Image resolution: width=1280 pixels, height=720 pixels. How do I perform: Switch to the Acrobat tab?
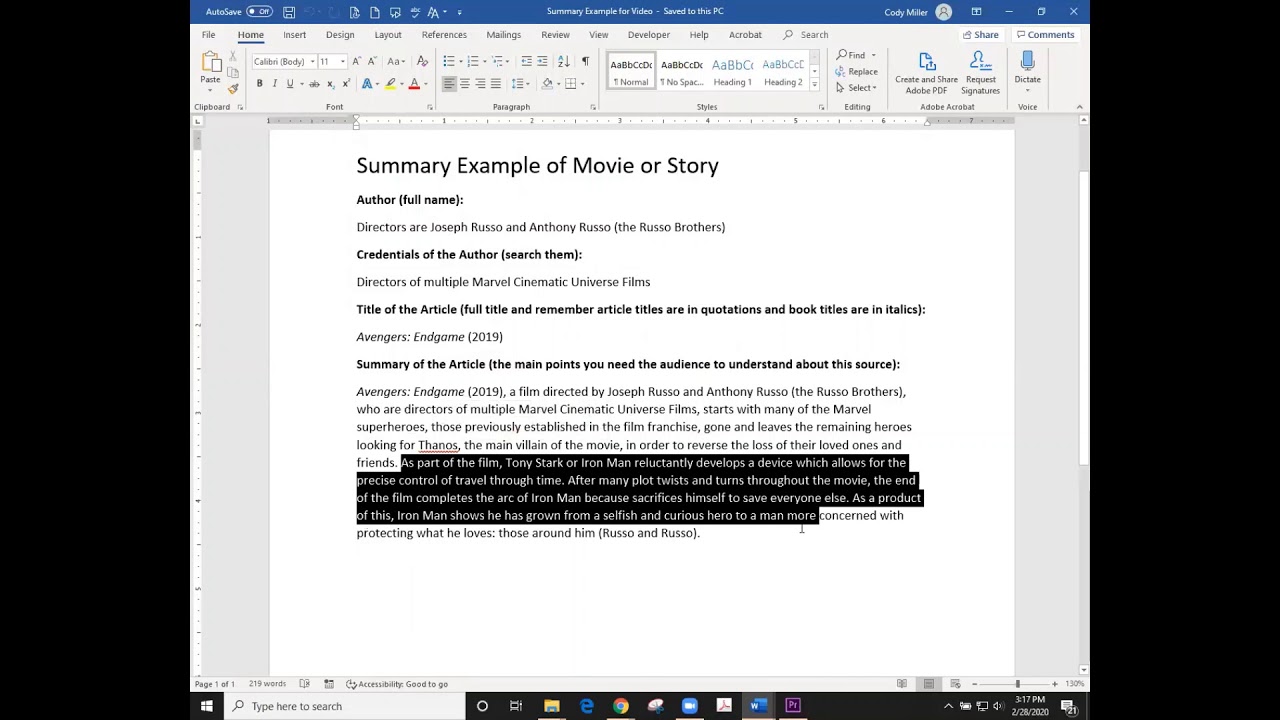(745, 35)
